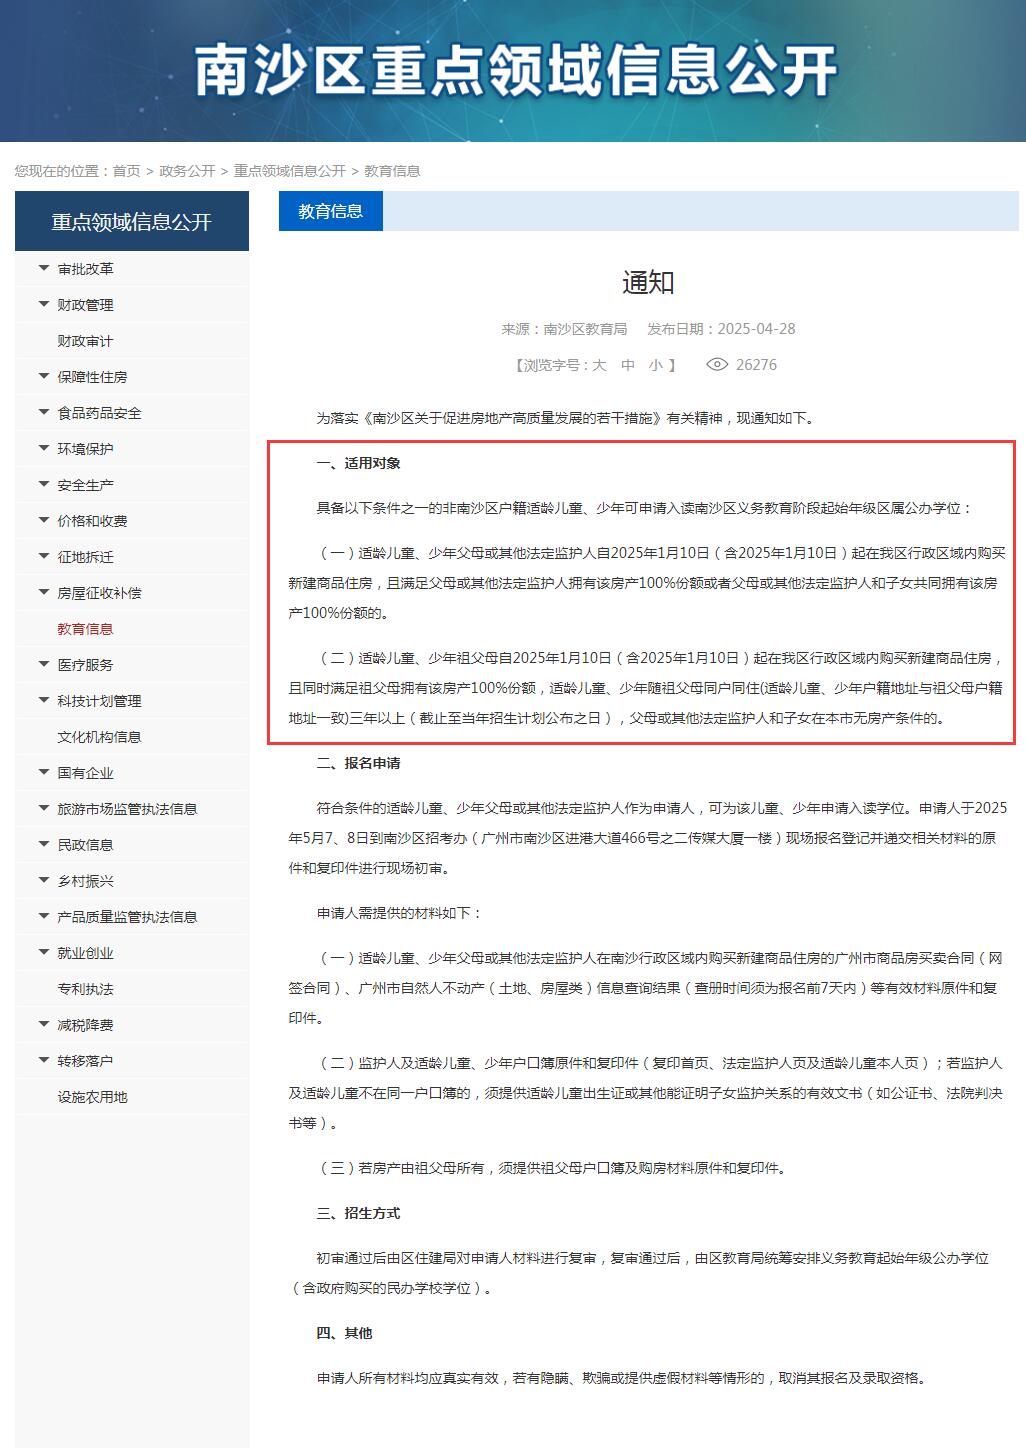Click the publish date 2025-04-28
Screen dimensions: 1026x1448
(x=757, y=329)
